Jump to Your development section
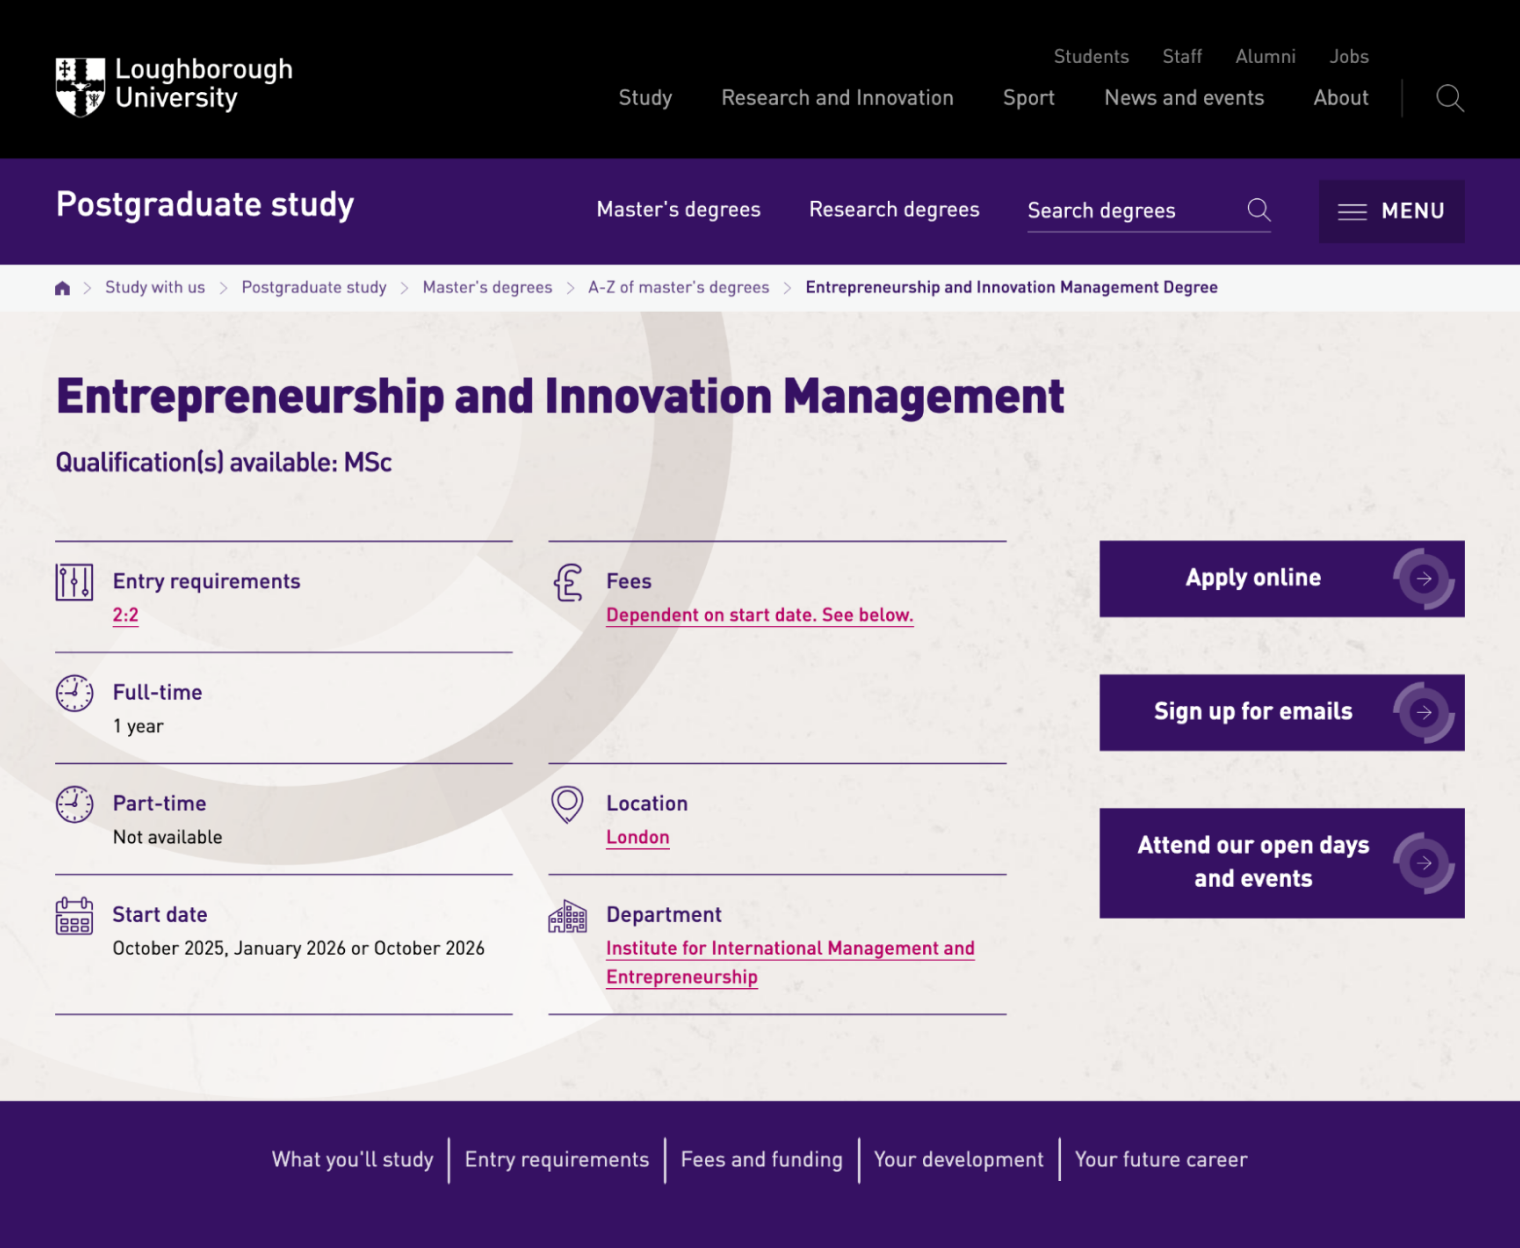This screenshot has height=1248, width=1520. (959, 1160)
